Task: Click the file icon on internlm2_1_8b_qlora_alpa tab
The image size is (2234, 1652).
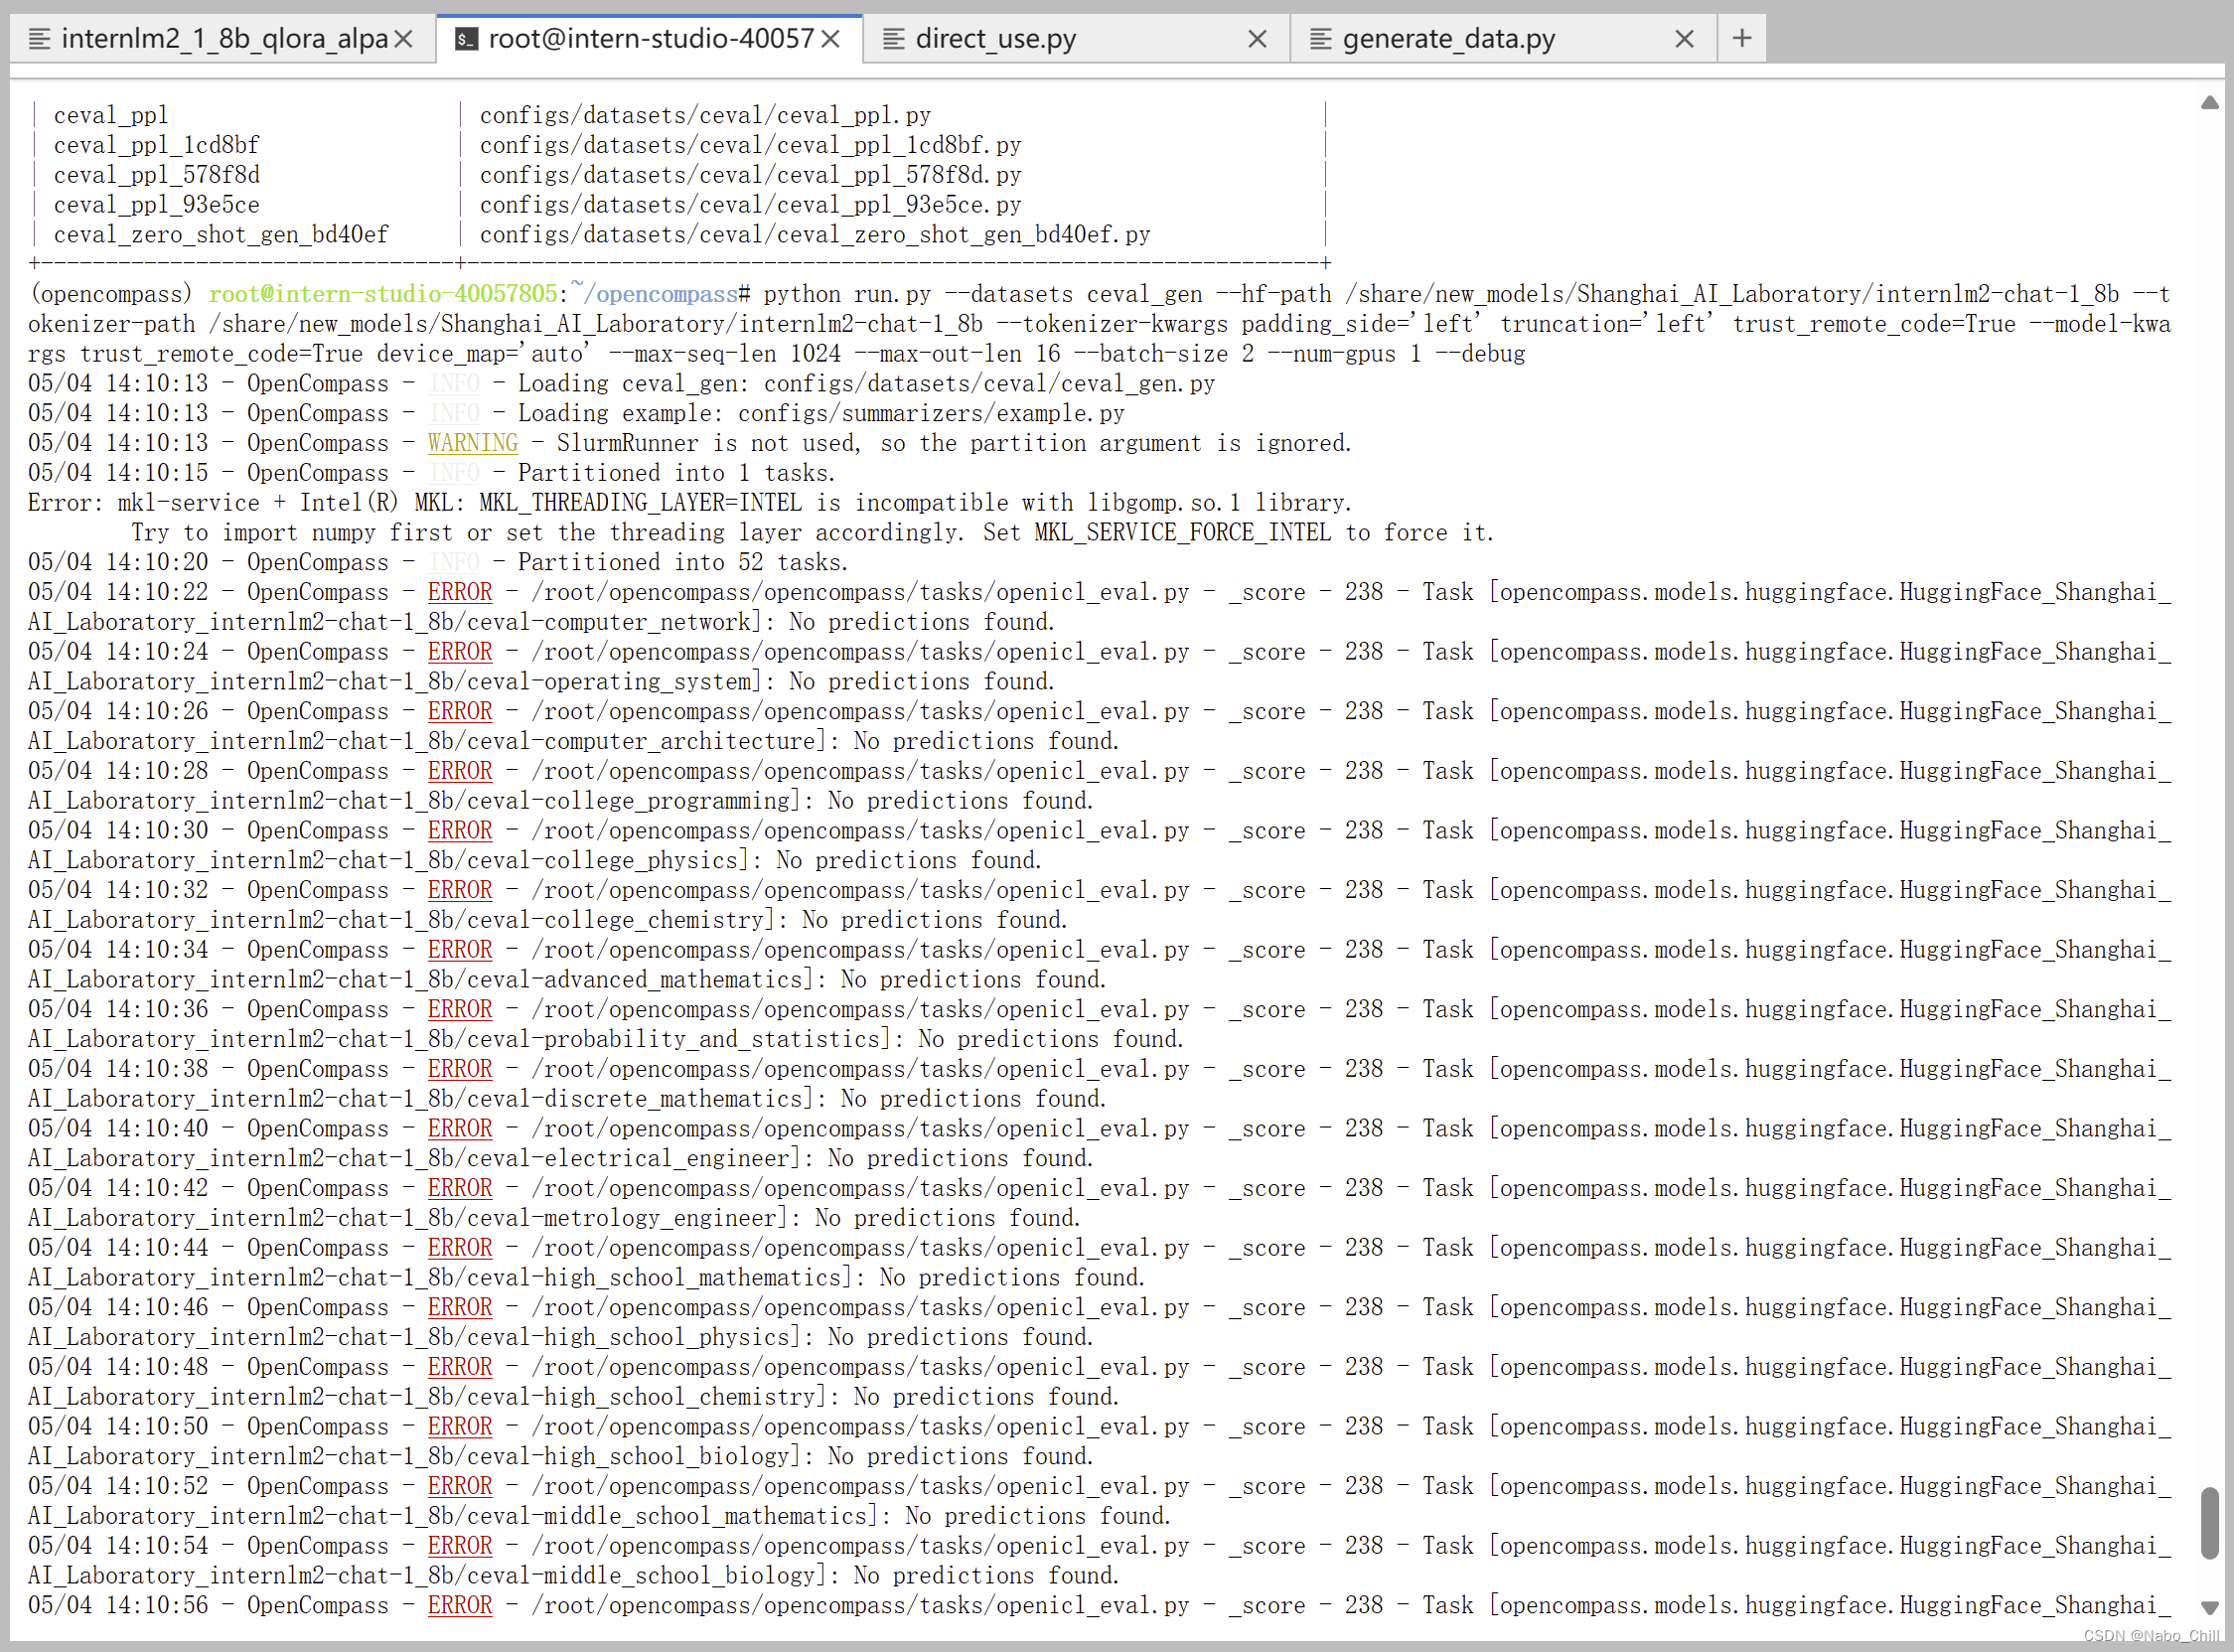Action: pos(39,39)
